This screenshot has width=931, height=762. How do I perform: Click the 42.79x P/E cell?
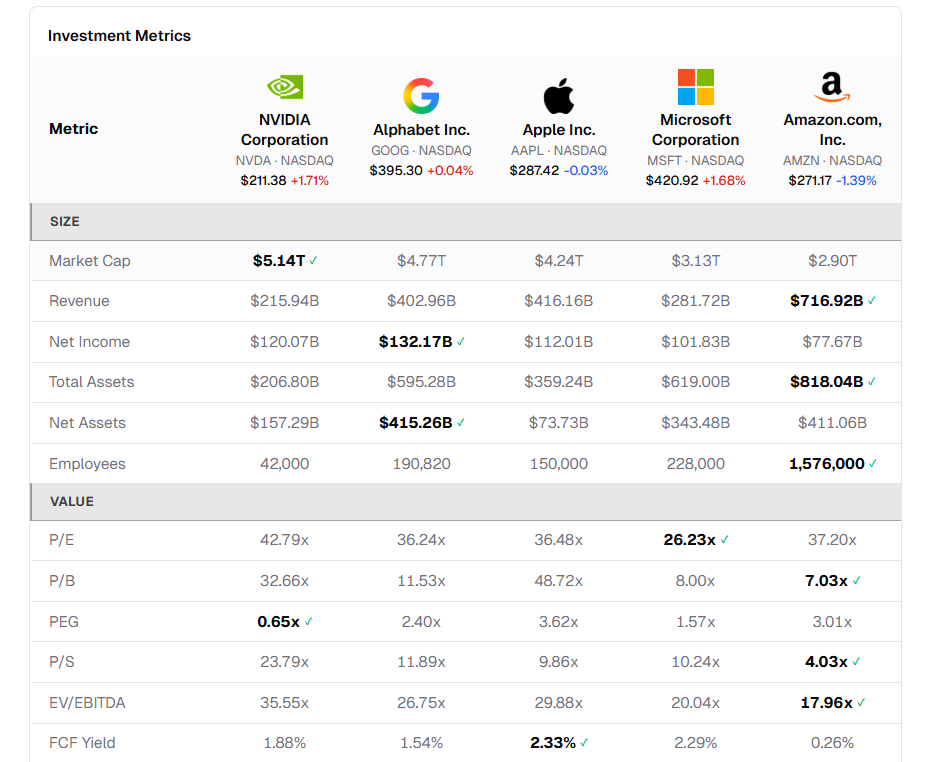(284, 540)
